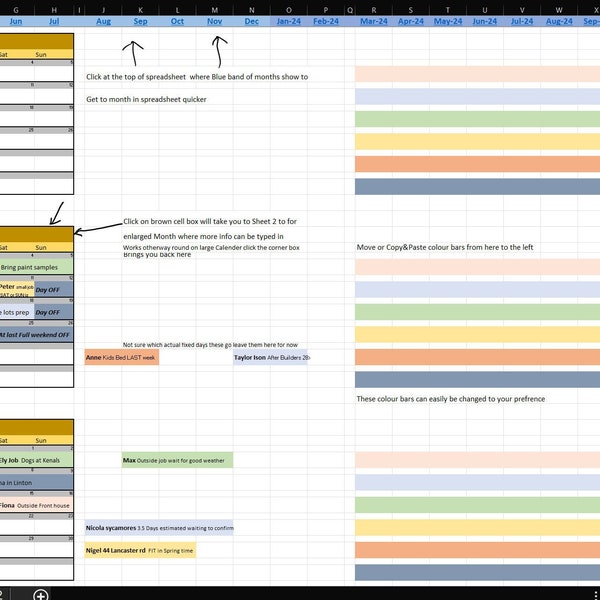Select column K header
The image size is (600, 600).
point(140,10)
